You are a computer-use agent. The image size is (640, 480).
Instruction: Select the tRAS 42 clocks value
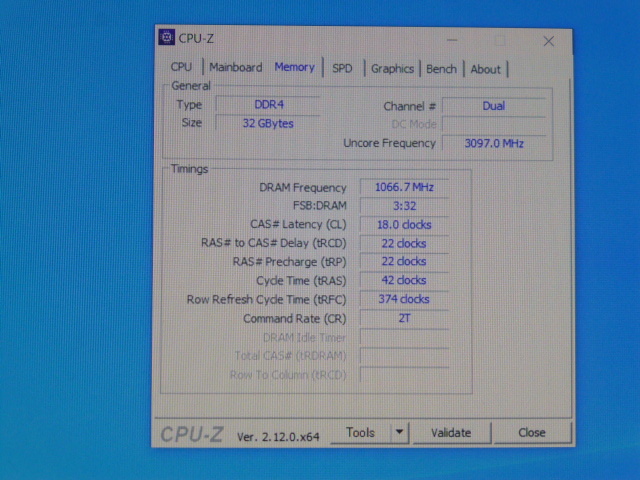(404, 280)
